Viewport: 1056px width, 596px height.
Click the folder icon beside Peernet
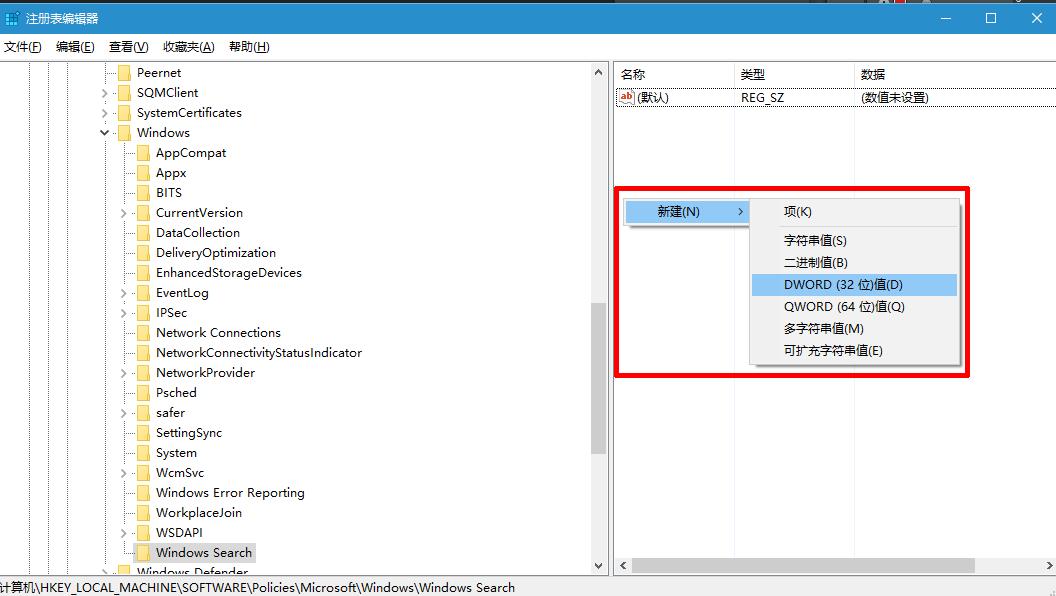124,73
